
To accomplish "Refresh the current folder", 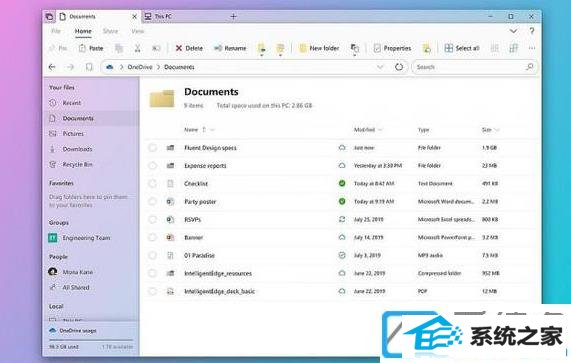I will point(399,67).
